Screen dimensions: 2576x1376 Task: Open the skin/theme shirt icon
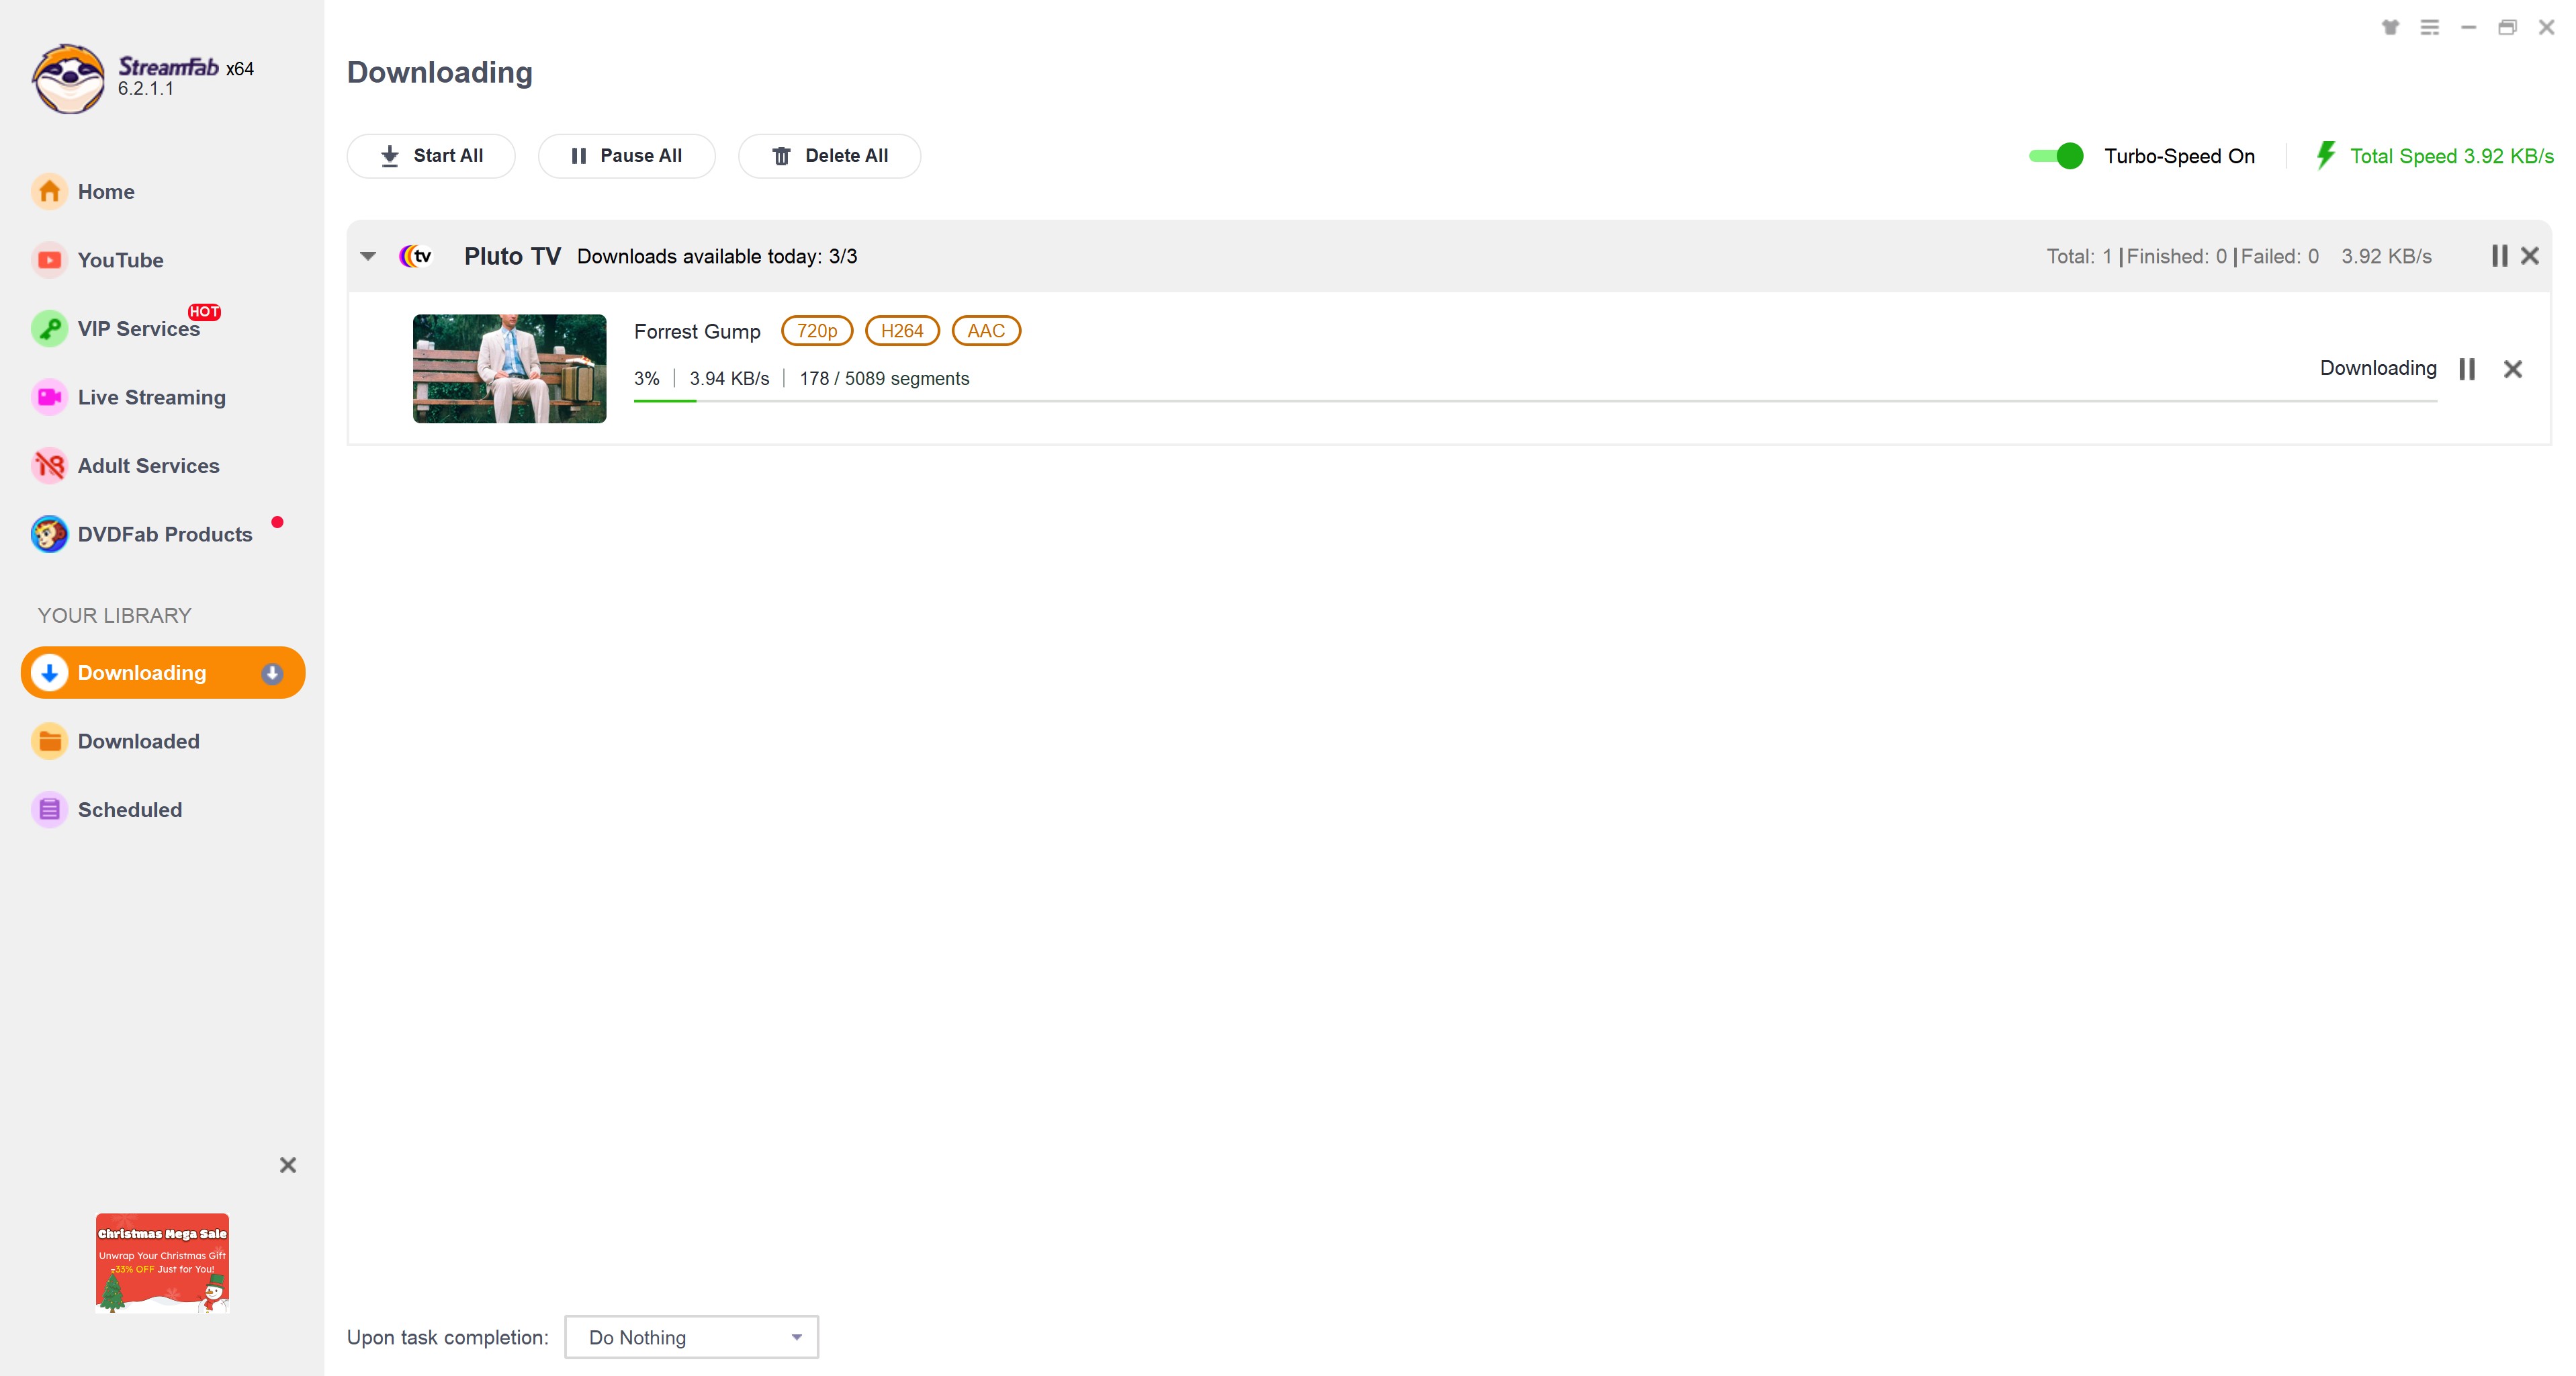pyautogui.click(x=2390, y=27)
